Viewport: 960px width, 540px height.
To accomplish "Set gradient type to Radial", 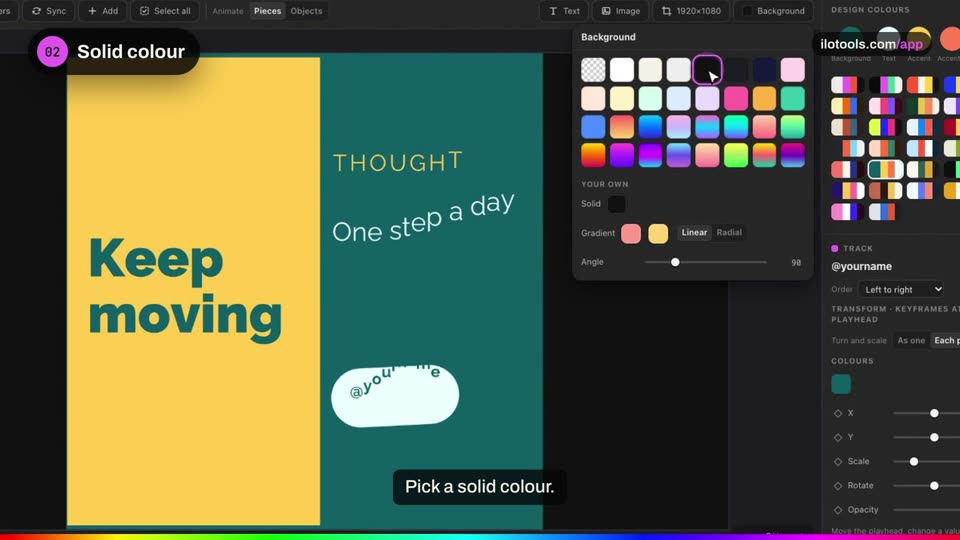I will [x=729, y=233].
